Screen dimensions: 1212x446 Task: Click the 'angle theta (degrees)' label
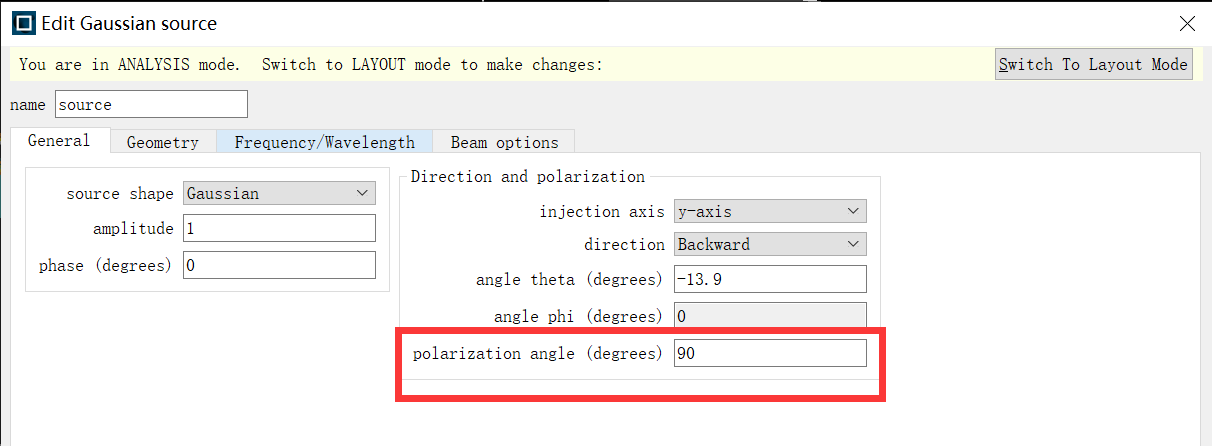(570, 280)
